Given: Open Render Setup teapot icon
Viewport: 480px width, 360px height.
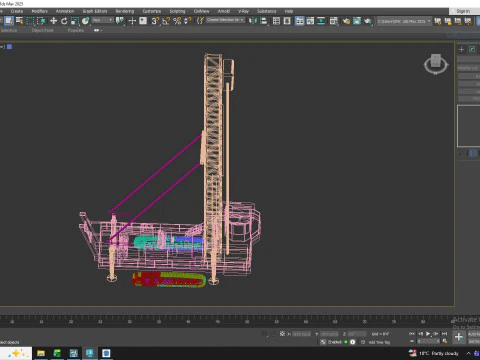Looking at the screenshot, I should (346, 21).
